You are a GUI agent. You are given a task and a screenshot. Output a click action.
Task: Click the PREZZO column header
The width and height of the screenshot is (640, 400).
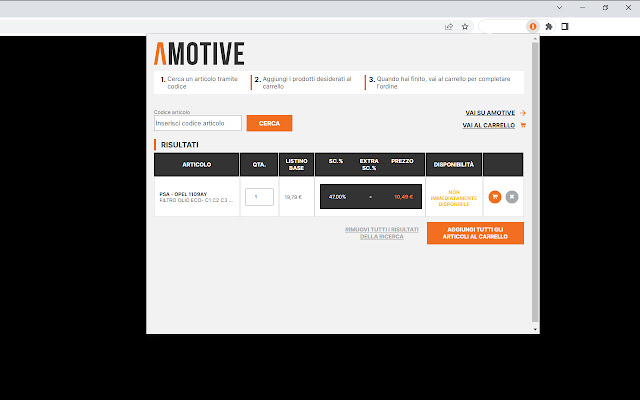pyautogui.click(x=402, y=161)
